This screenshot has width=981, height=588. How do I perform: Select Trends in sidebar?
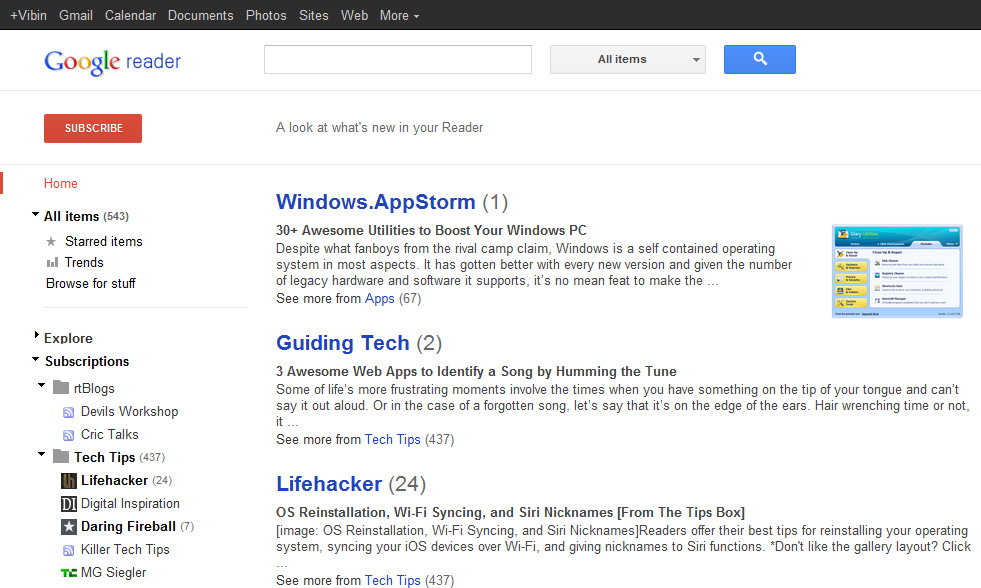[84, 262]
